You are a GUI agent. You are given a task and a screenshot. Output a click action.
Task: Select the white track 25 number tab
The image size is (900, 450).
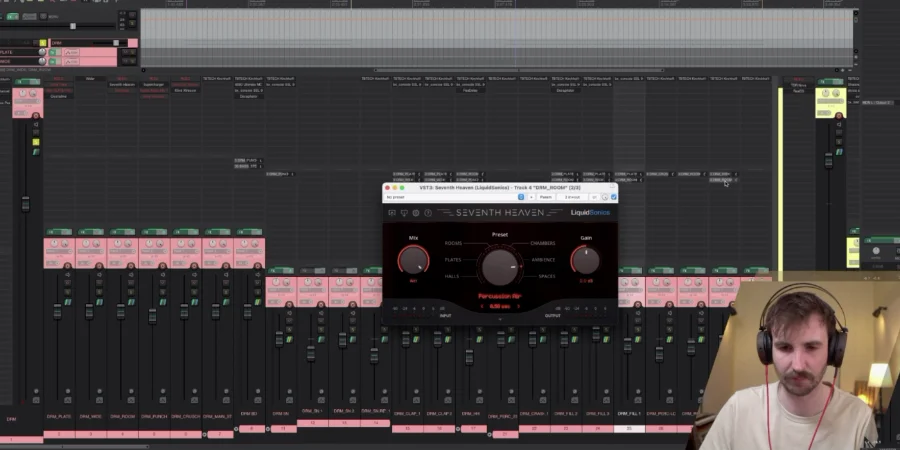(x=629, y=429)
